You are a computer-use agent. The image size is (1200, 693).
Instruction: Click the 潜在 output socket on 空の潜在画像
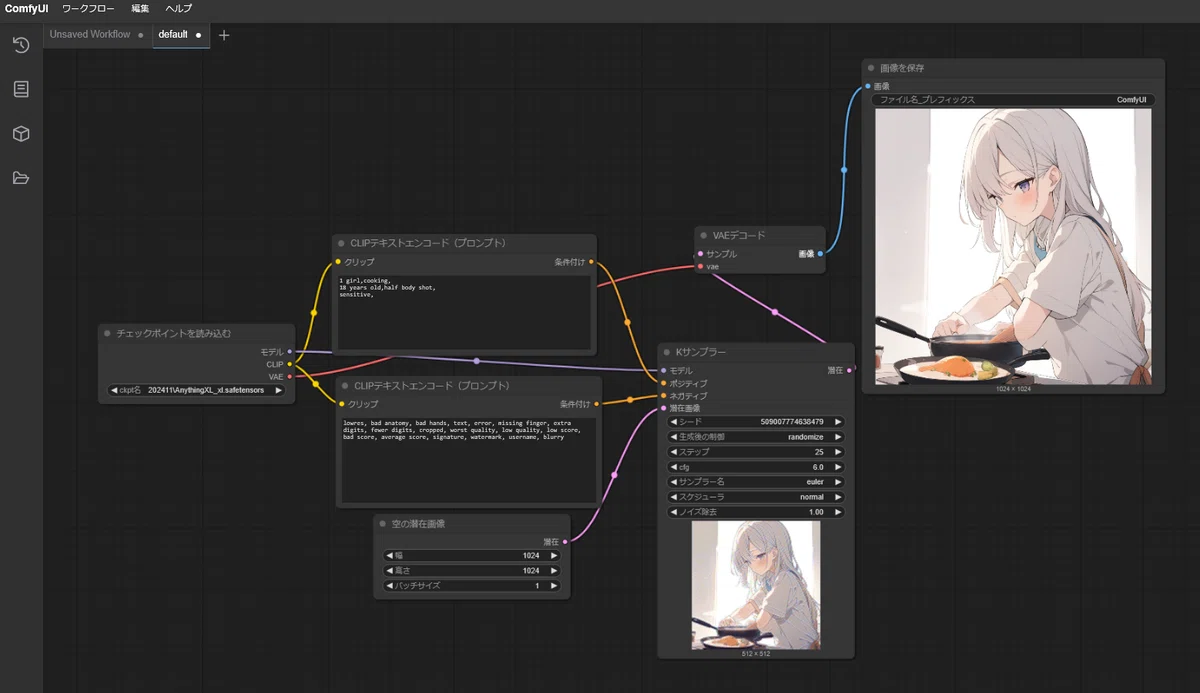[x=565, y=542]
